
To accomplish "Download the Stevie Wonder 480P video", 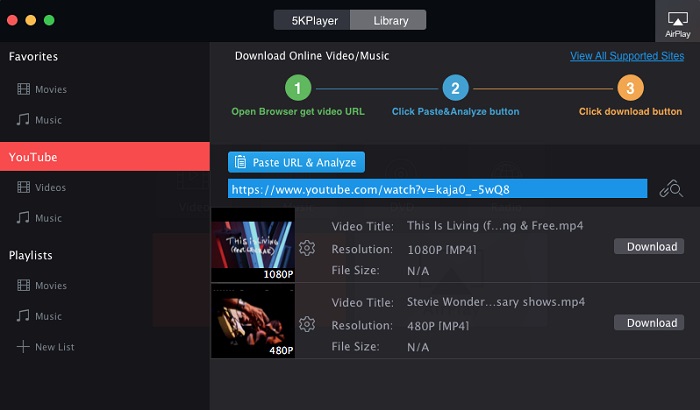I will 649,323.
